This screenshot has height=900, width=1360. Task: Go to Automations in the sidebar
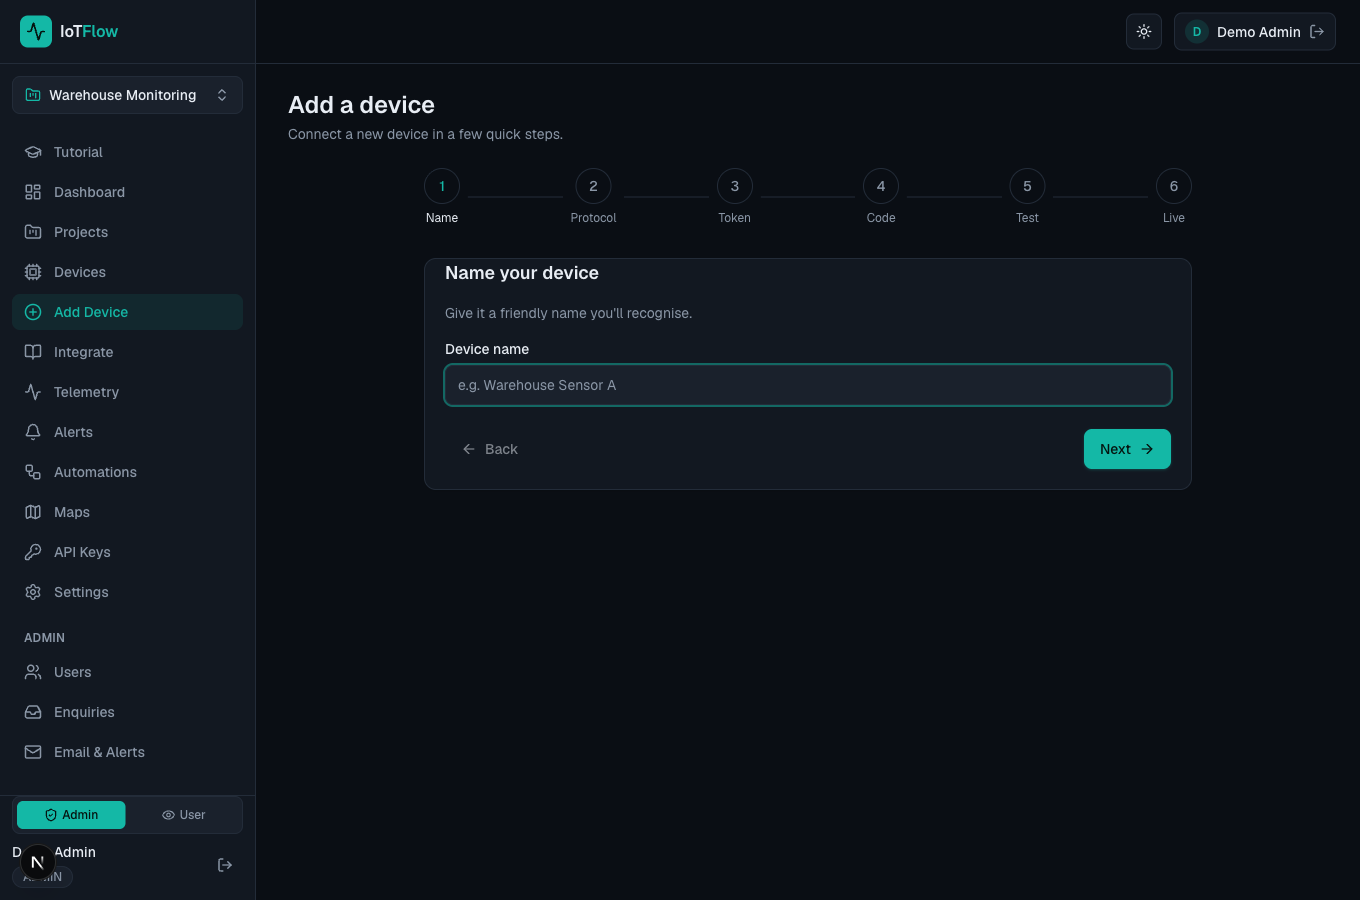[127, 472]
